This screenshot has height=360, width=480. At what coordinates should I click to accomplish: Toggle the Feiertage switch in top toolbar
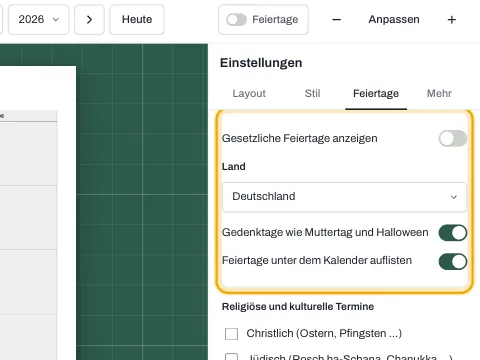tap(236, 20)
